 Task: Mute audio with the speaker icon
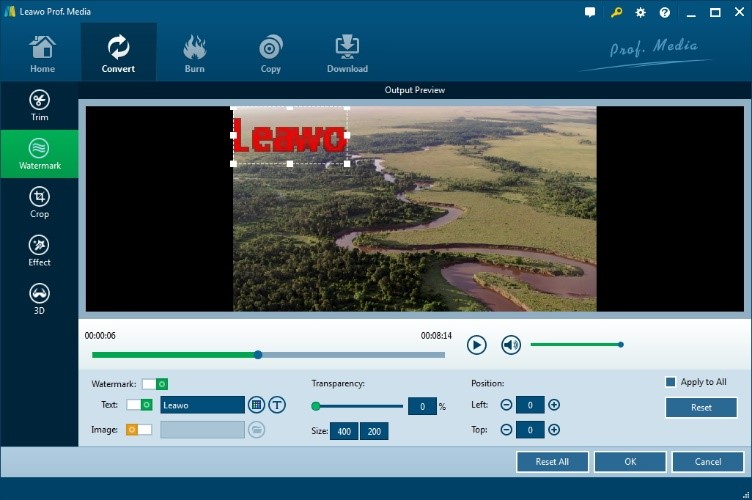tap(511, 345)
